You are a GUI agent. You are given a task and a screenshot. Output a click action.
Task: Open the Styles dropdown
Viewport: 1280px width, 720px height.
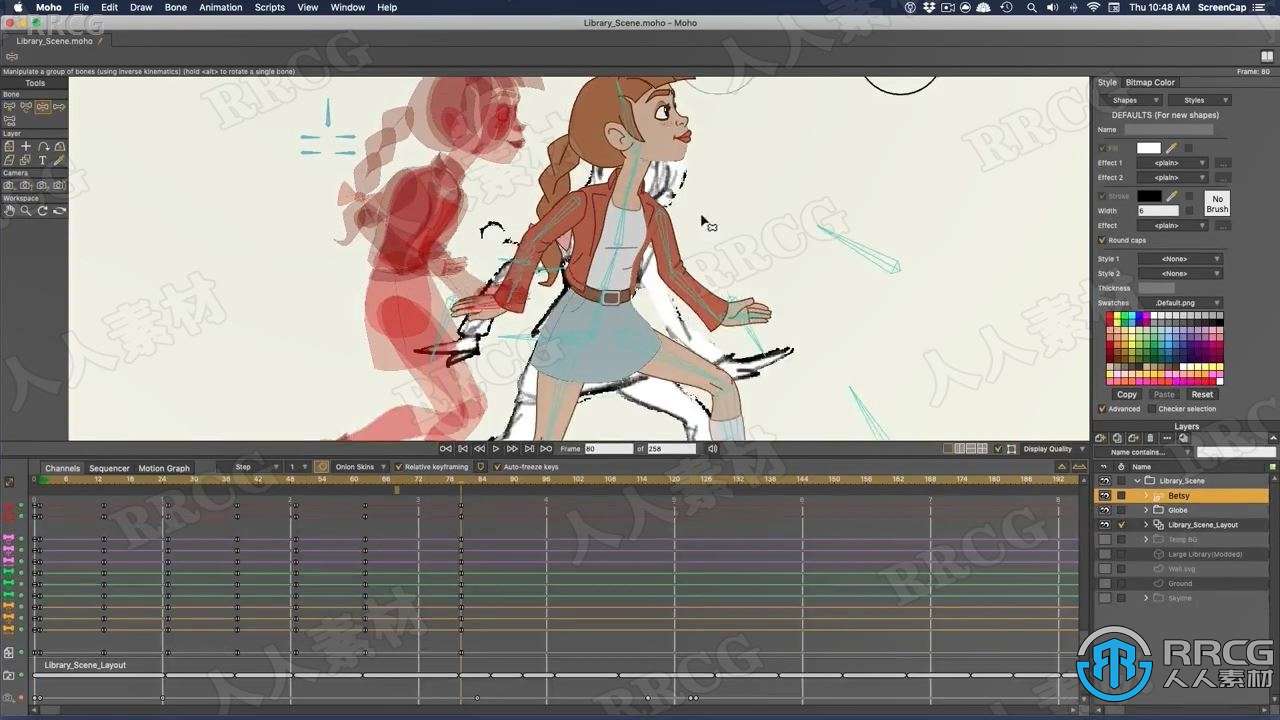1199,100
